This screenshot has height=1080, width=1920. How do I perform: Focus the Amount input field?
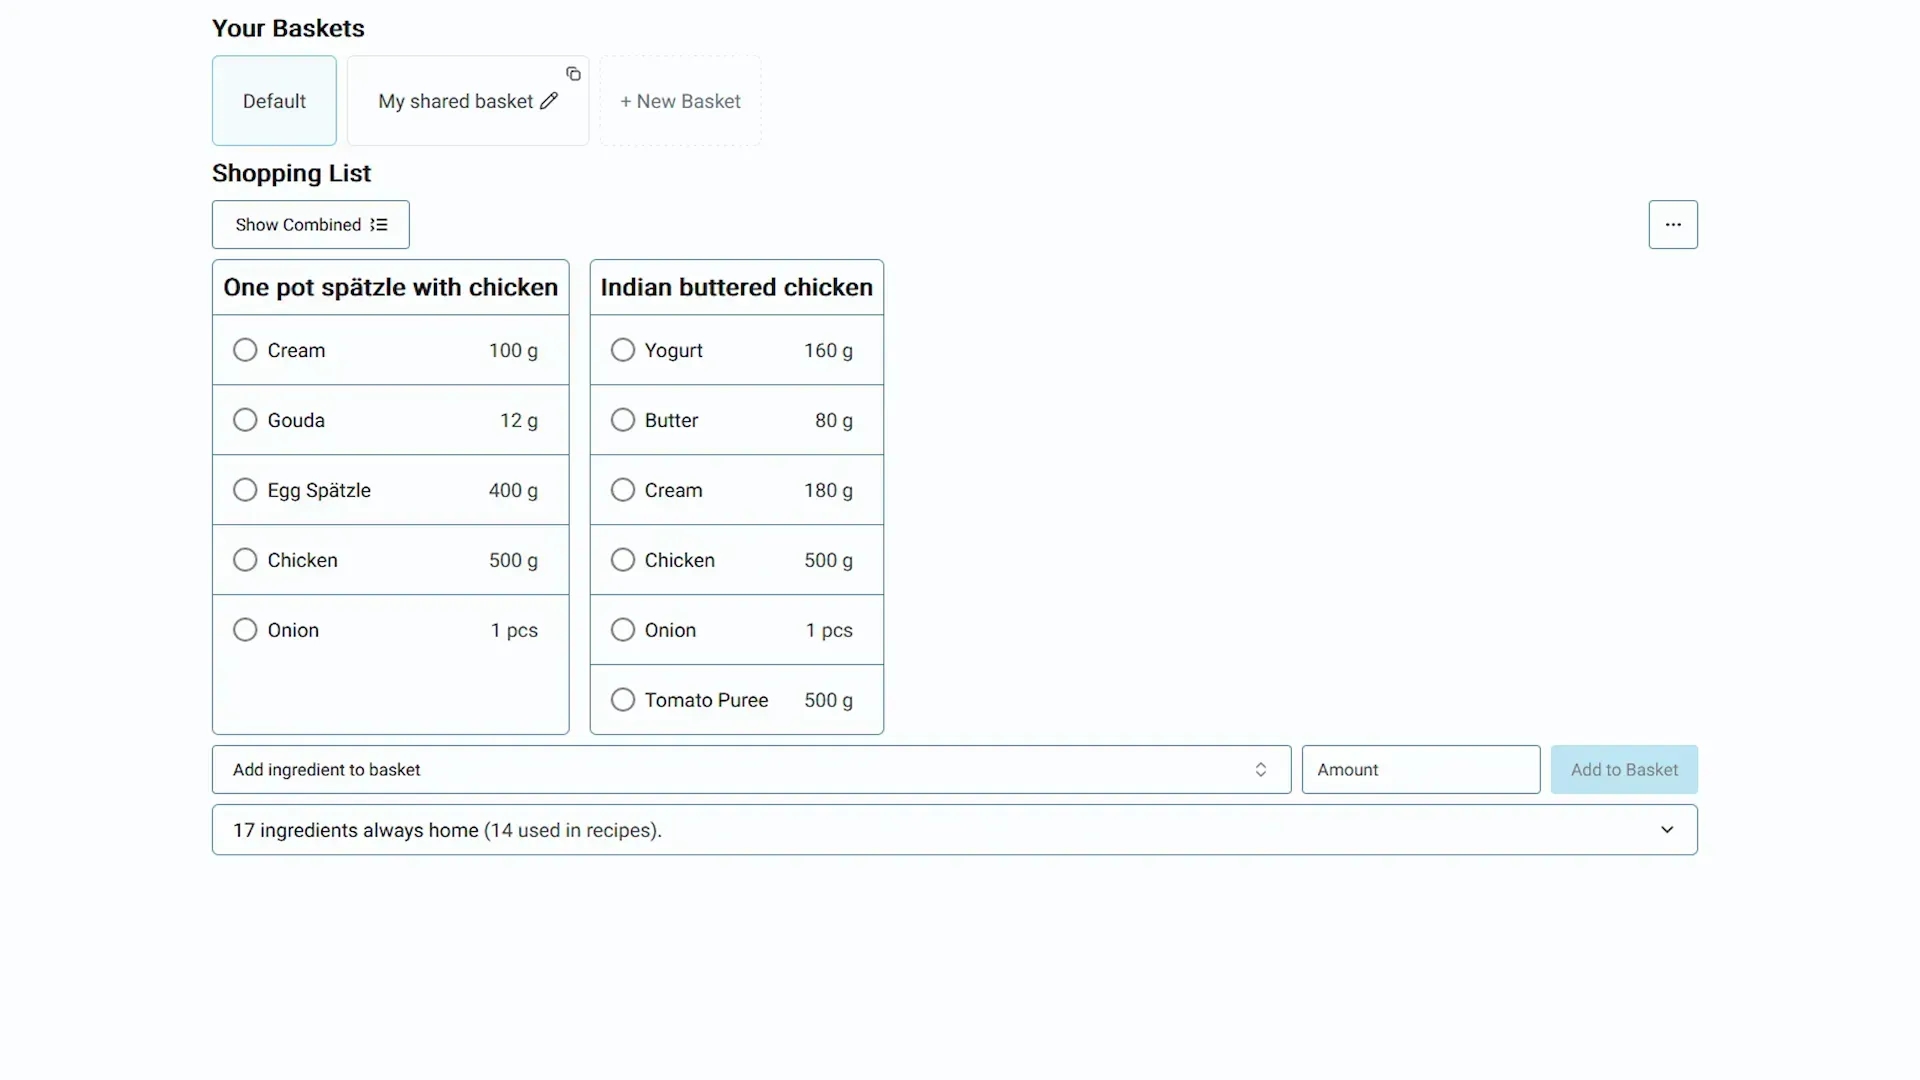pyautogui.click(x=1420, y=770)
